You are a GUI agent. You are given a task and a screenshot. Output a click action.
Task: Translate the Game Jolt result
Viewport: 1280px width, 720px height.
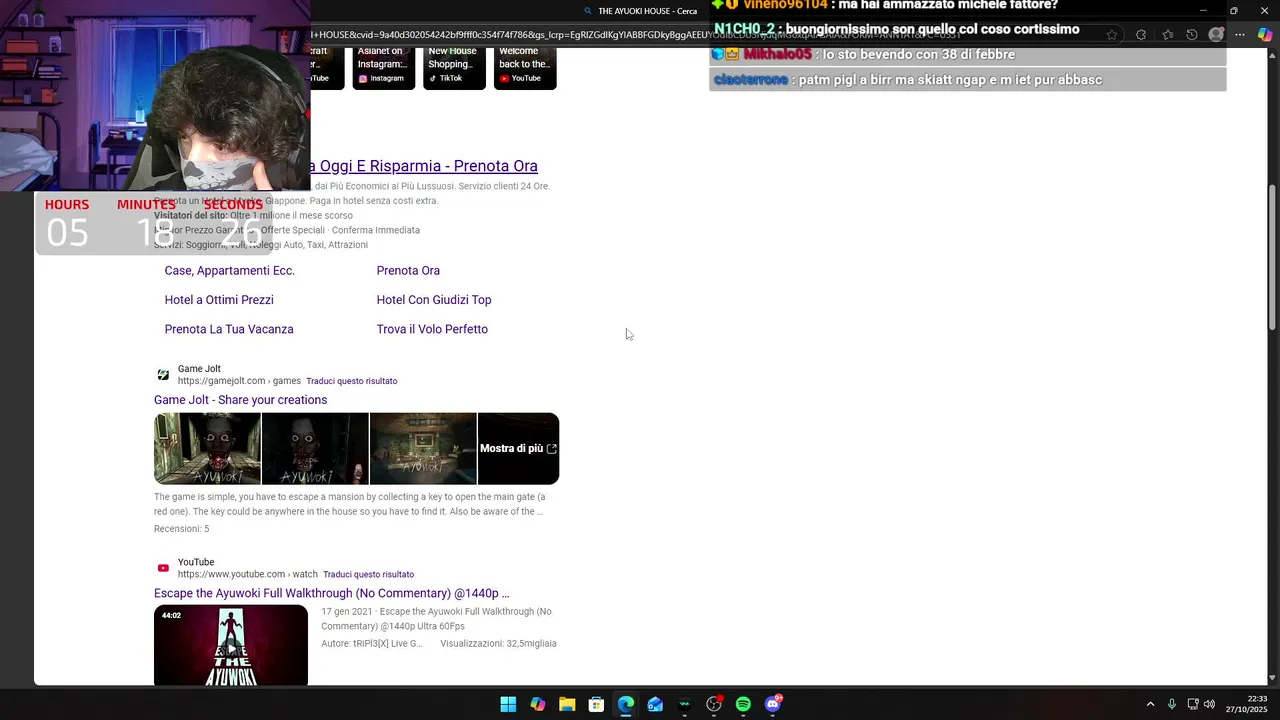click(x=352, y=381)
